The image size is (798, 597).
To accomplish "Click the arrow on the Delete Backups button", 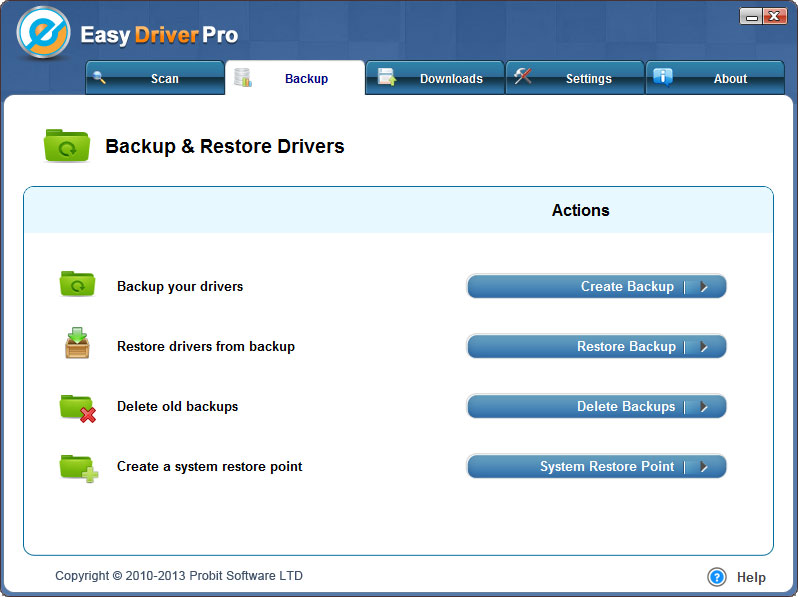I will pos(704,407).
